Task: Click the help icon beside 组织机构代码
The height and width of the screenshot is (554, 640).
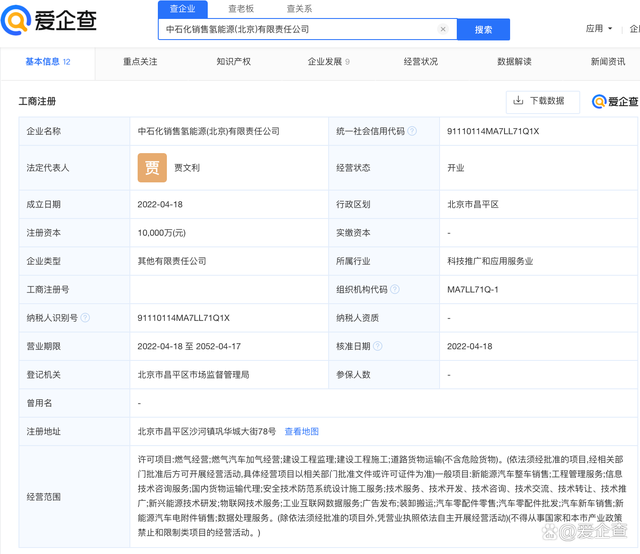Action: [x=393, y=290]
